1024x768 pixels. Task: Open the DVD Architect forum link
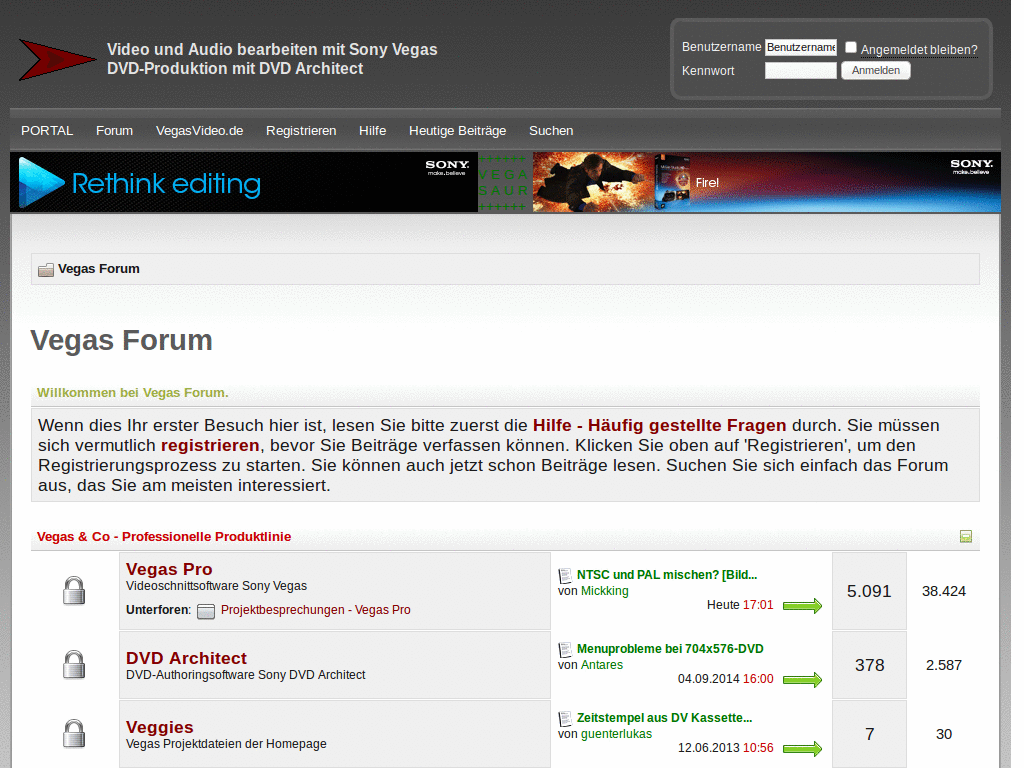[186, 658]
